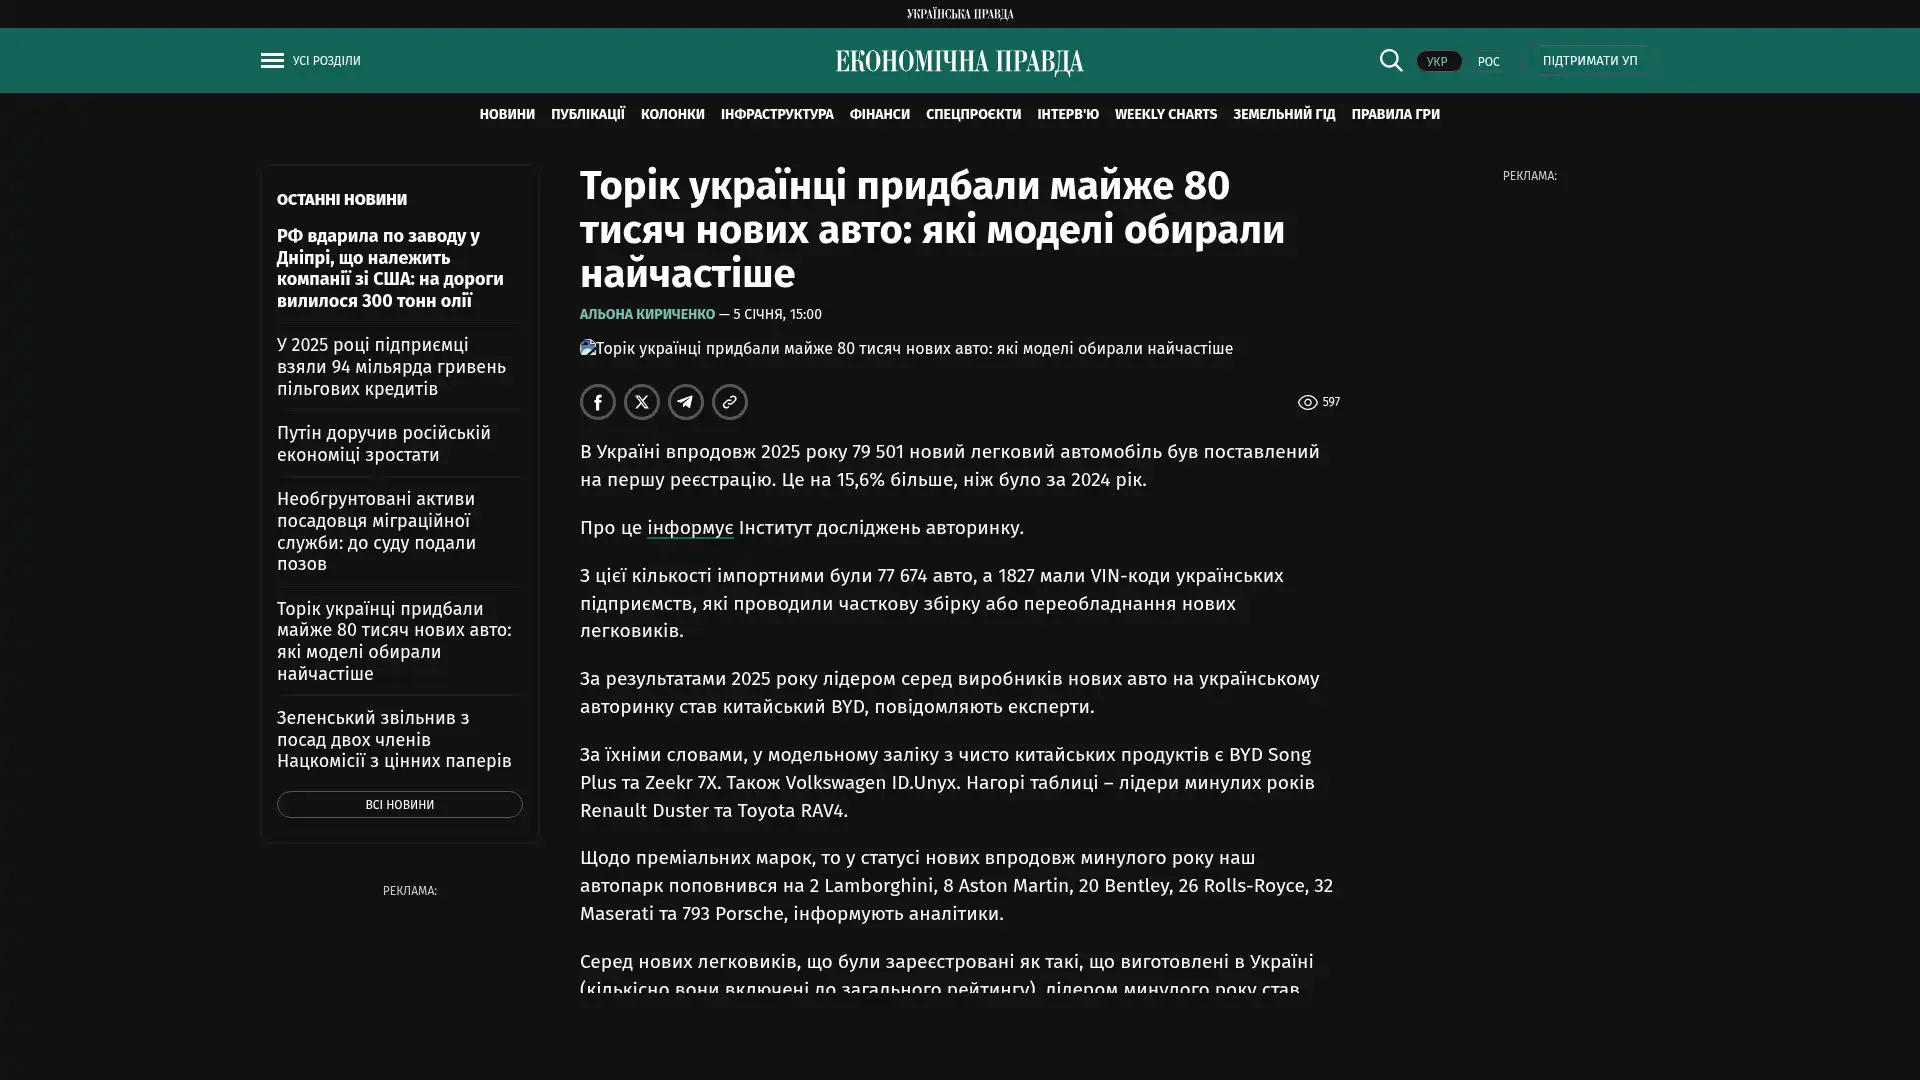The height and width of the screenshot is (1080, 1920).
Task: Click the search magnifier icon
Action: (1390, 60)
